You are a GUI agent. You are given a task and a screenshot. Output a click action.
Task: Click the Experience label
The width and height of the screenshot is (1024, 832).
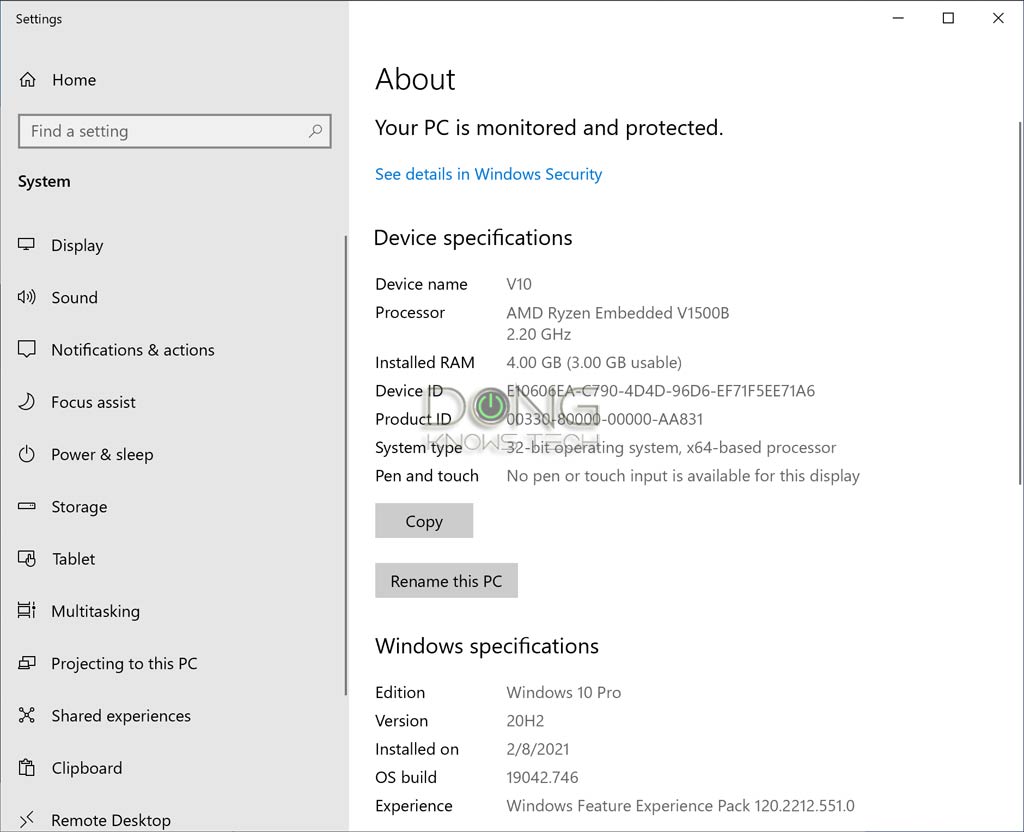pyautogui.click(x=413, y=806)
